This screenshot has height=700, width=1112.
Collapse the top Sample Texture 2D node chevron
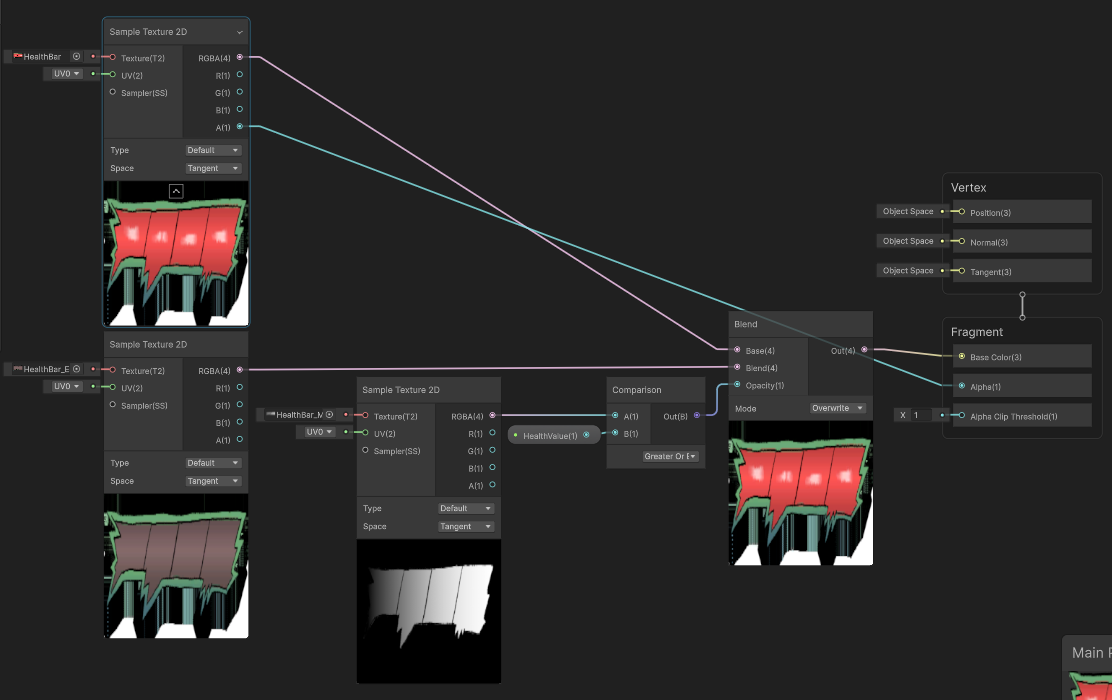239,32
